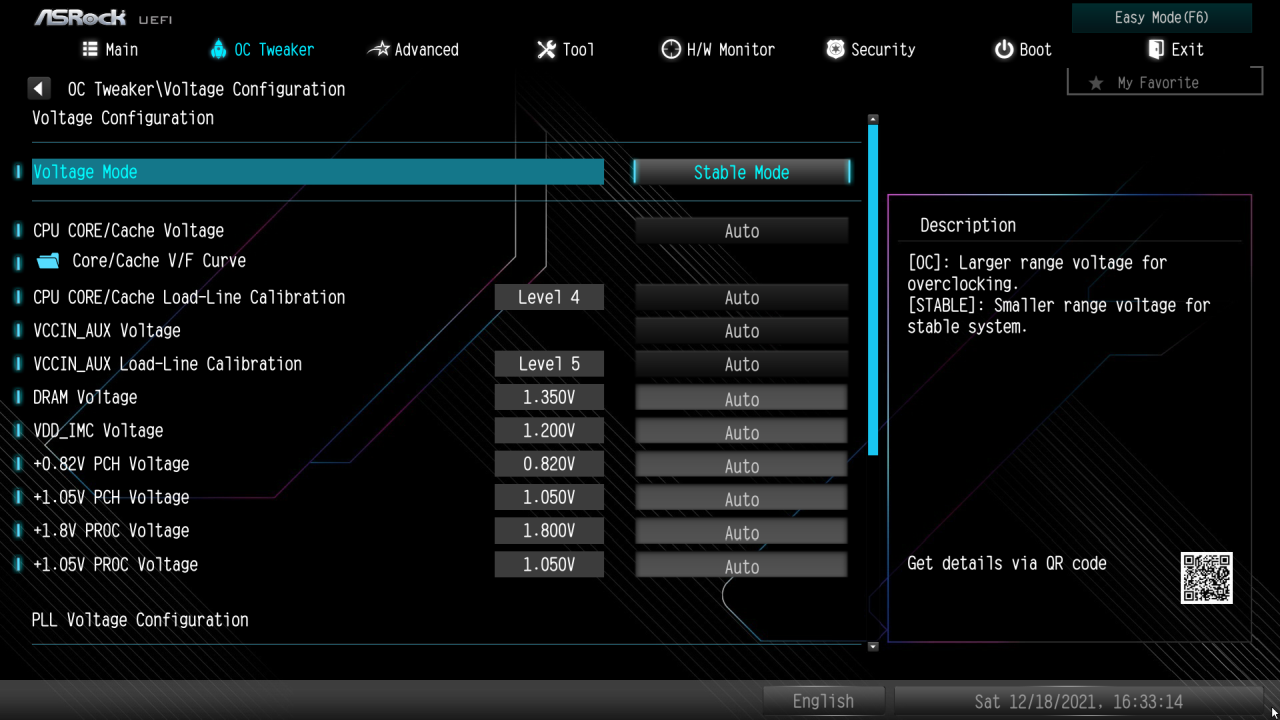Open My Favorite list
Screen dimensions: 1280x720
pyautogui.click(x=1165, y=82)
